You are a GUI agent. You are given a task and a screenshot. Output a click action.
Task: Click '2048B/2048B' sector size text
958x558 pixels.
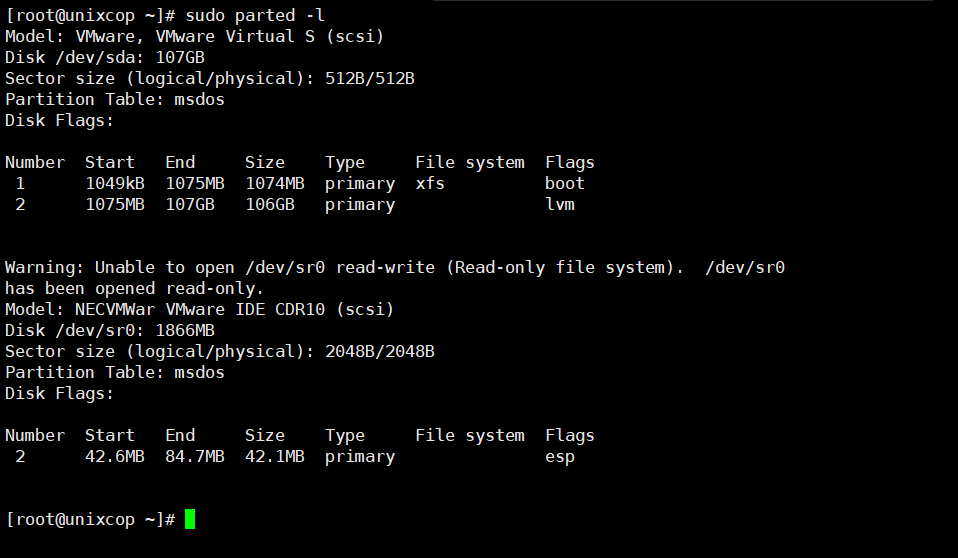click(379, 351)
